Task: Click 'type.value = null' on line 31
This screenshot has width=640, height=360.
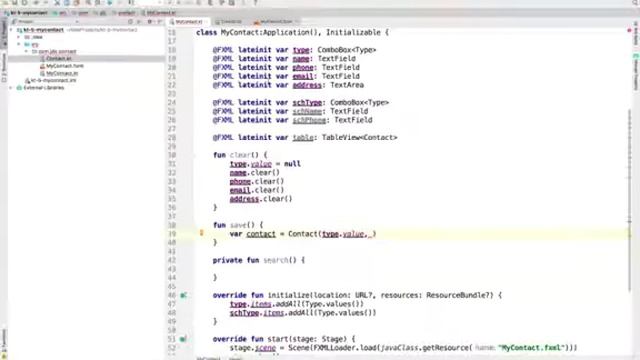Action: point(265,164)
